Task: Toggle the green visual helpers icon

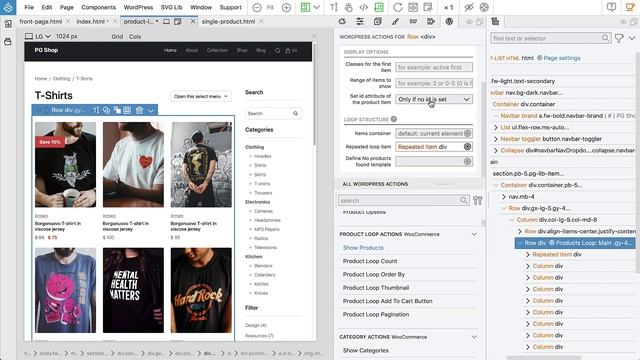Action: (379, 7)
